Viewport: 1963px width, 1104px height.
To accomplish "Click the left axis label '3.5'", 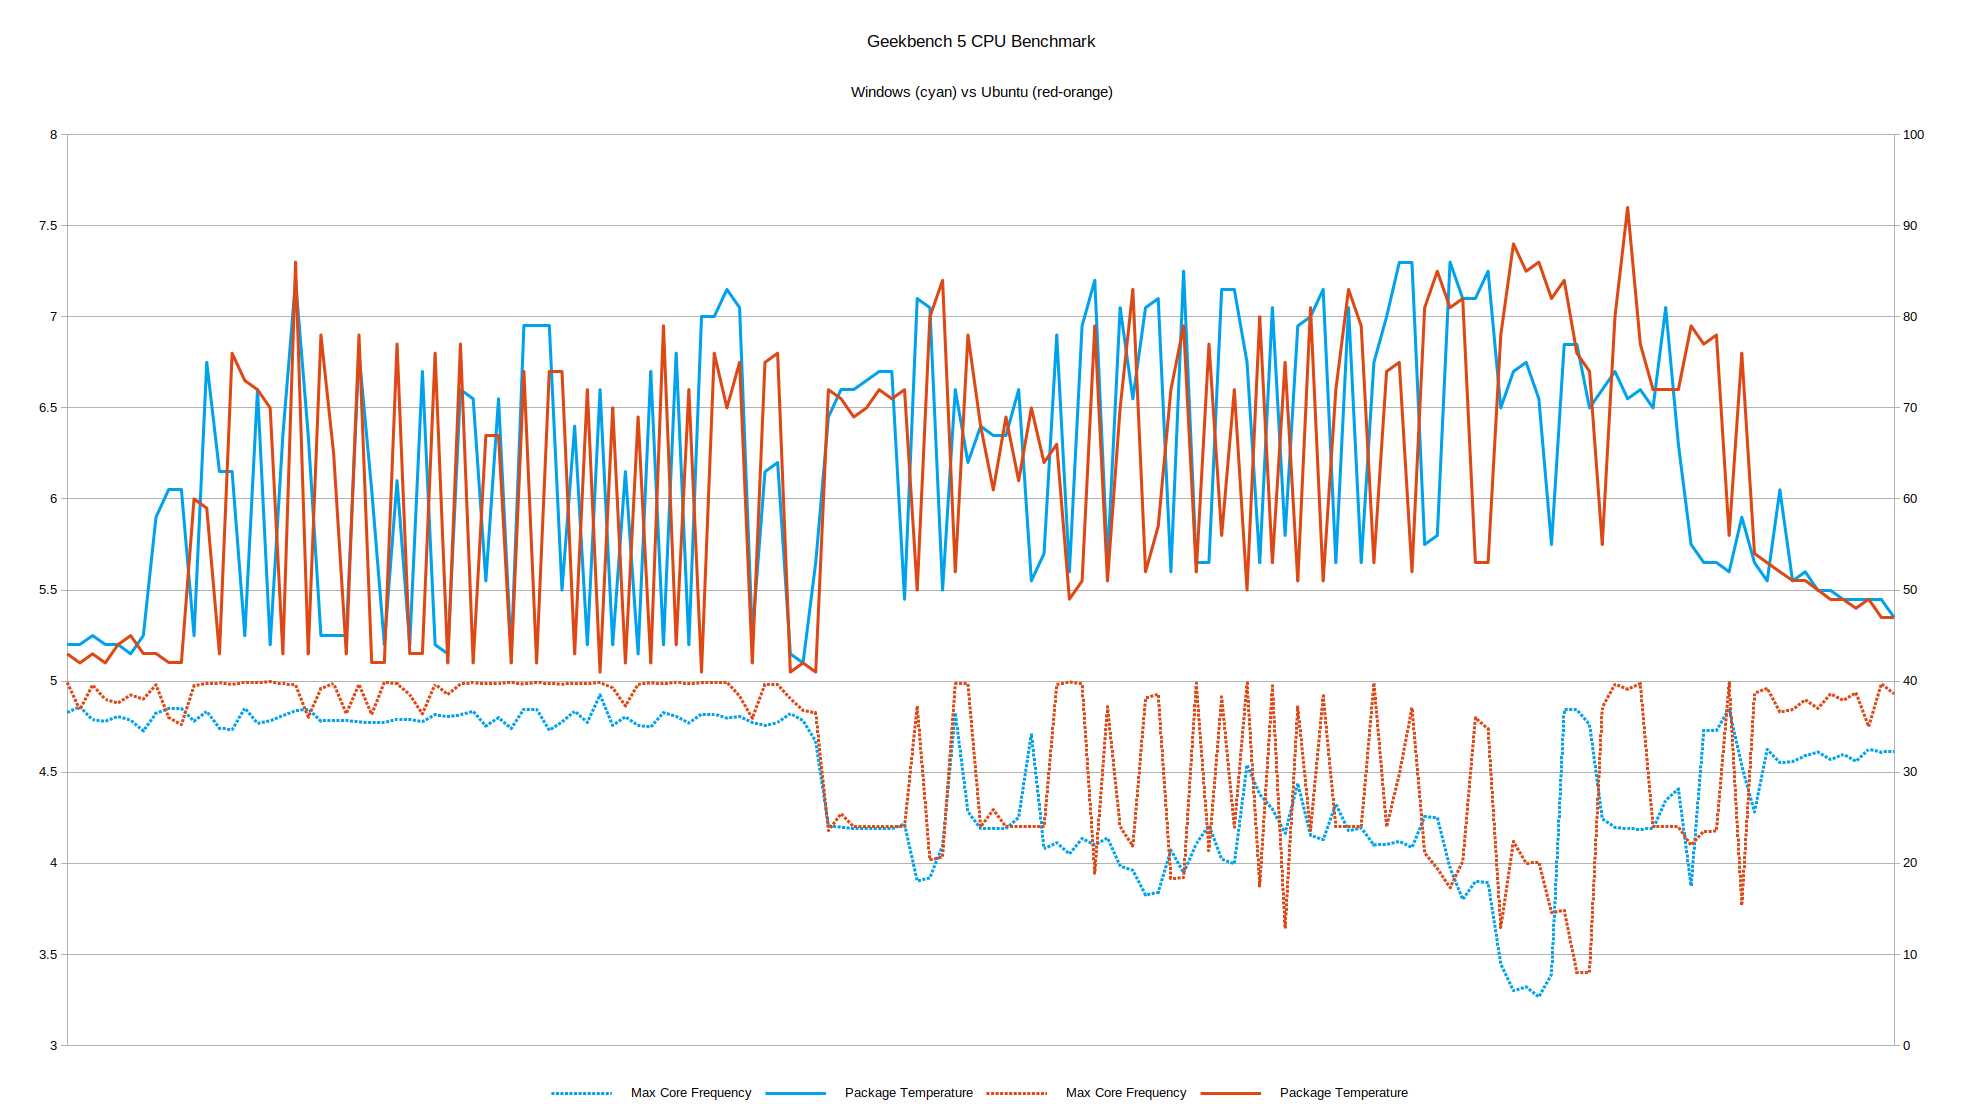I will pyautogui.click(x=48, y=955).
